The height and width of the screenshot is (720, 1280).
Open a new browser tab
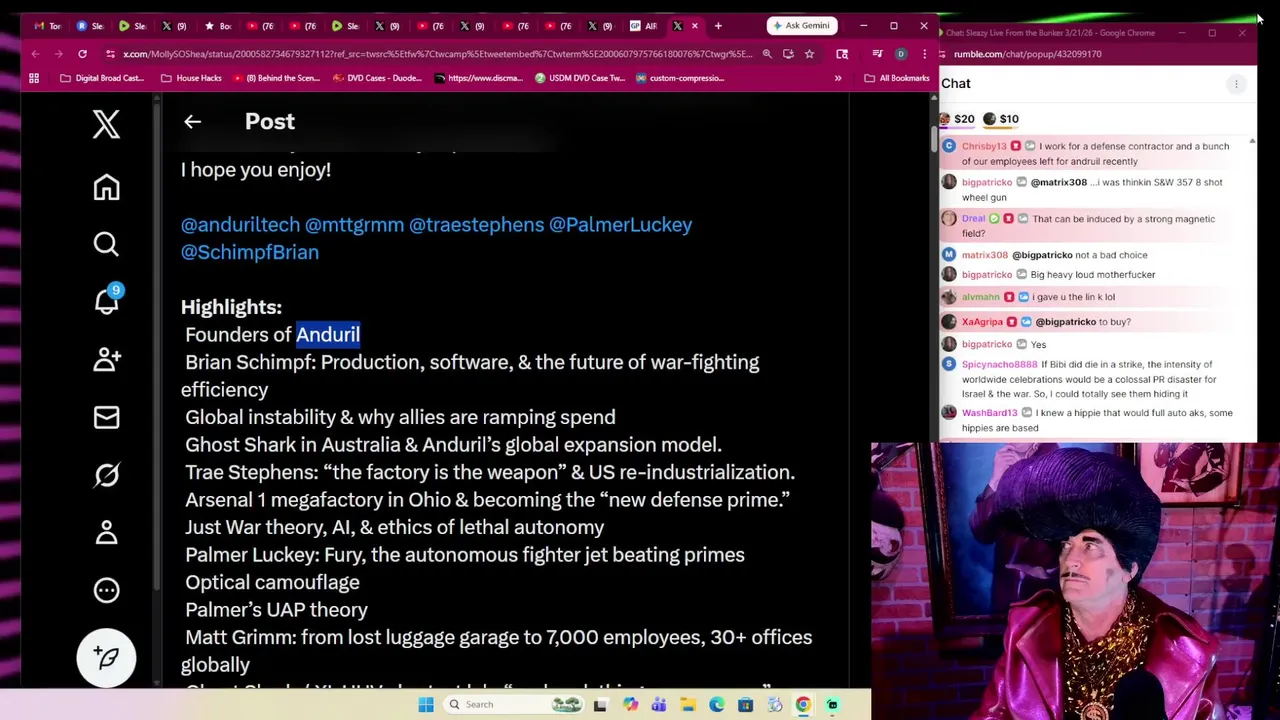coord(718,26)
